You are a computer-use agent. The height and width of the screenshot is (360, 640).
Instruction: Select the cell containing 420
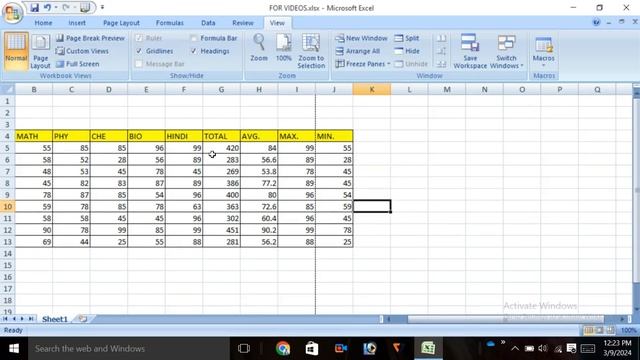tap(221, 148)
